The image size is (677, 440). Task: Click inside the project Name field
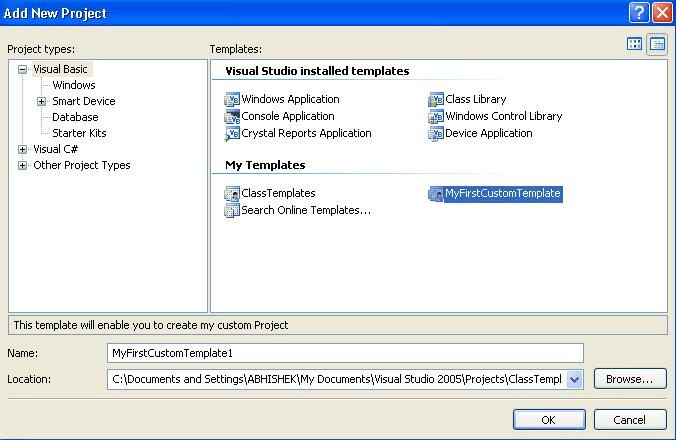pos(344,353)
